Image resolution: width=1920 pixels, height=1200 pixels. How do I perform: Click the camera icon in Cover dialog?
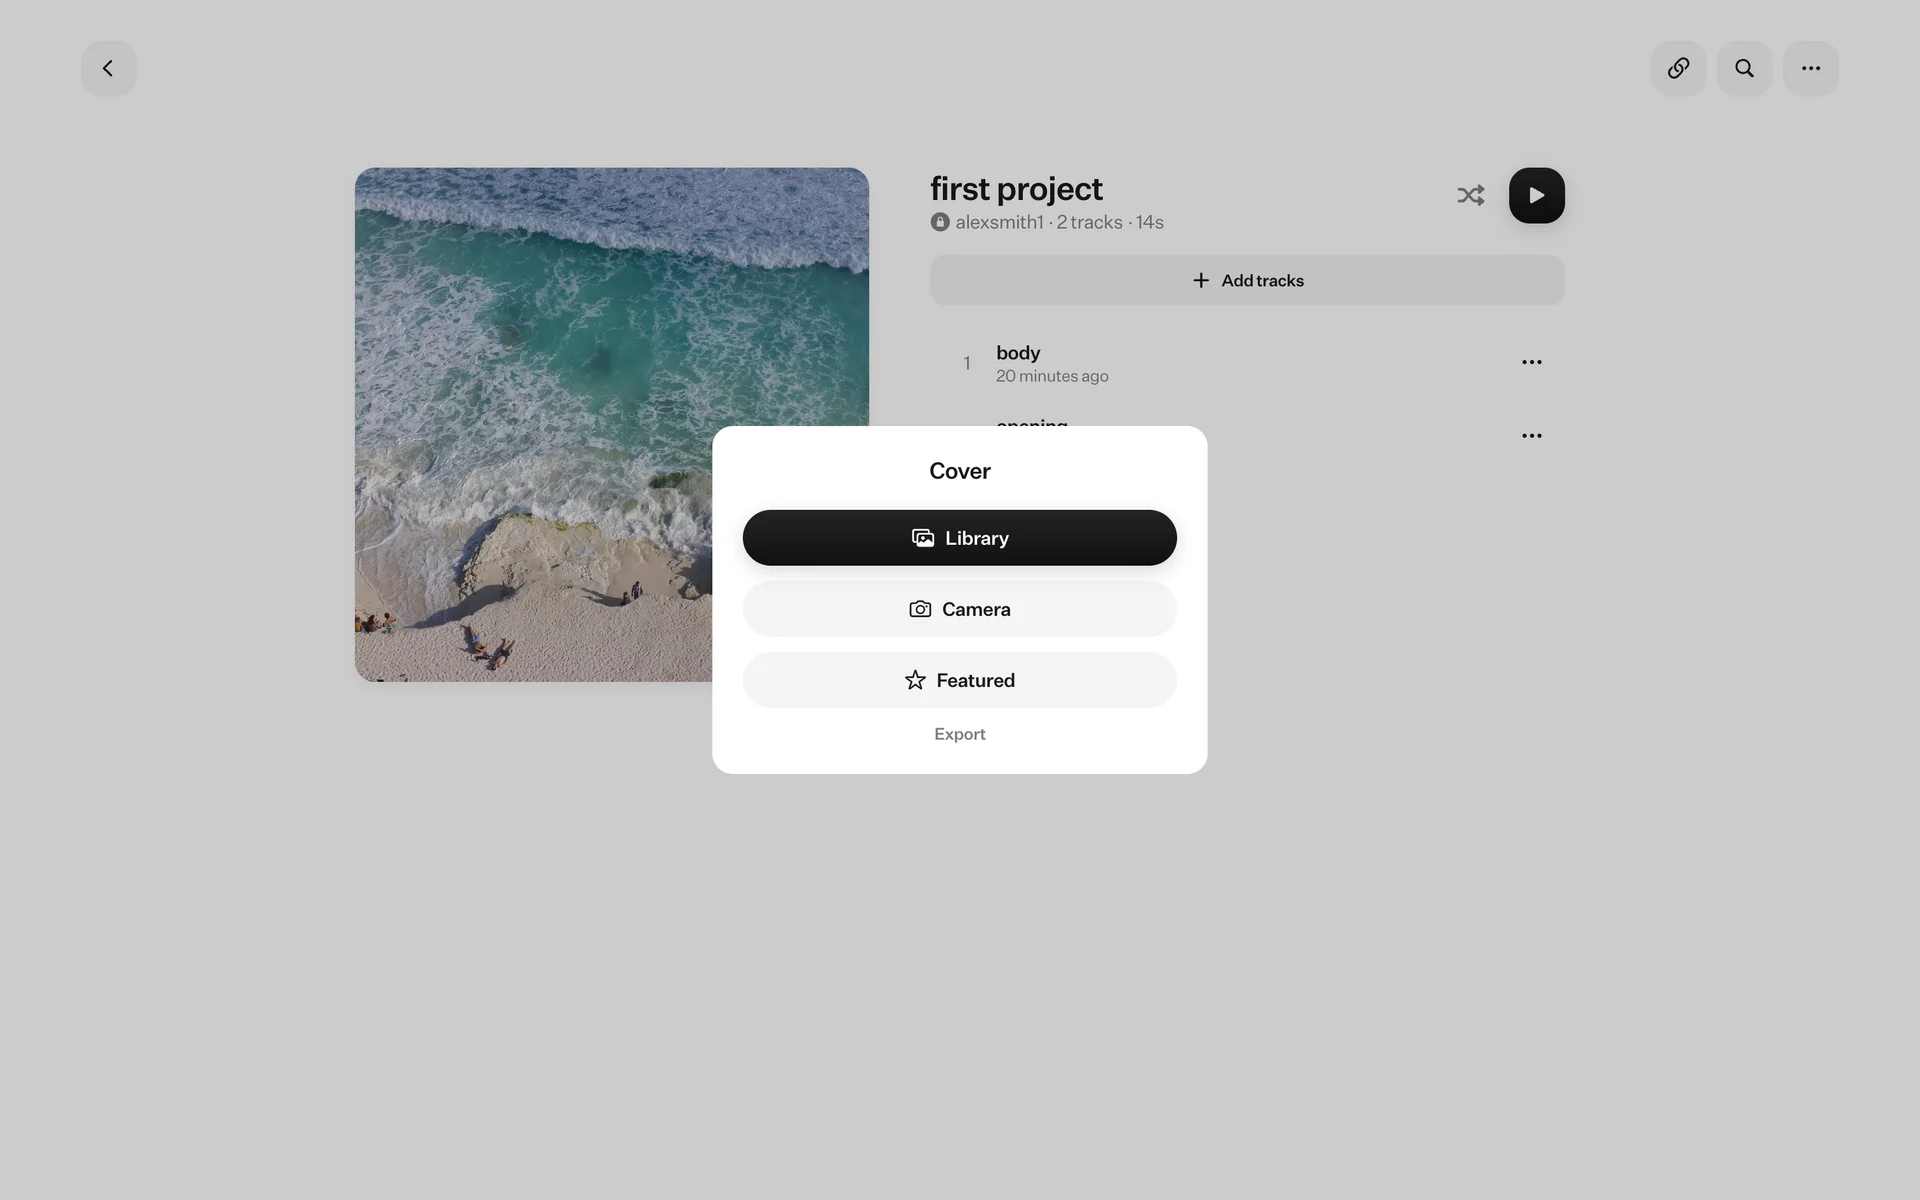click(920, 609)
